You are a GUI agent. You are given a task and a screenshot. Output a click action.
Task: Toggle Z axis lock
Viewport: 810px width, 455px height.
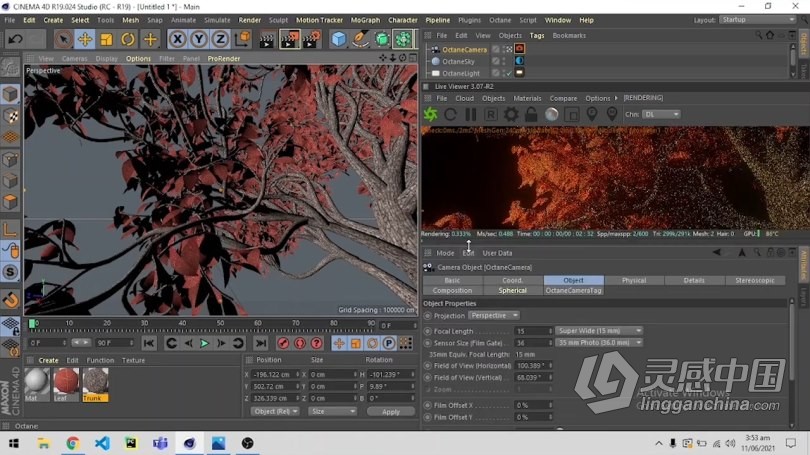click(221, 39)
